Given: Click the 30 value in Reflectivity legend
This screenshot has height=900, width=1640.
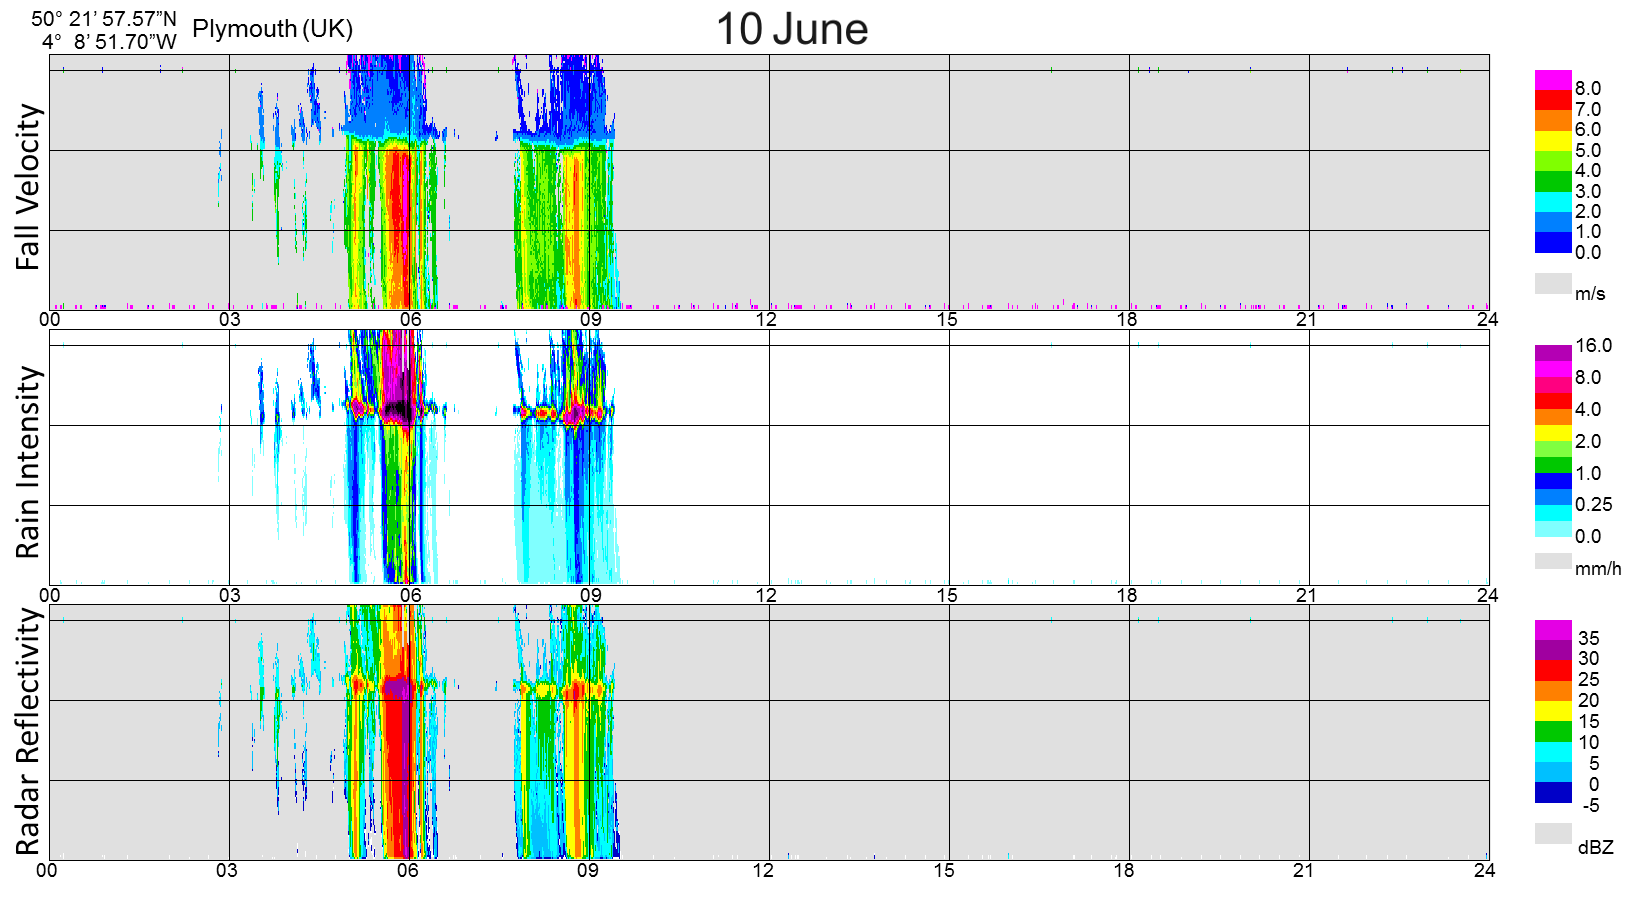Looking at the screenshot, I should pyautogui.click(x=1589, y=658).
